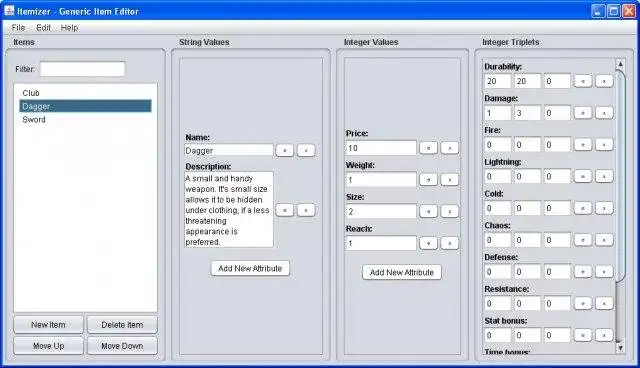Click the asterisk button in Size row

click(x=428, y=211)
